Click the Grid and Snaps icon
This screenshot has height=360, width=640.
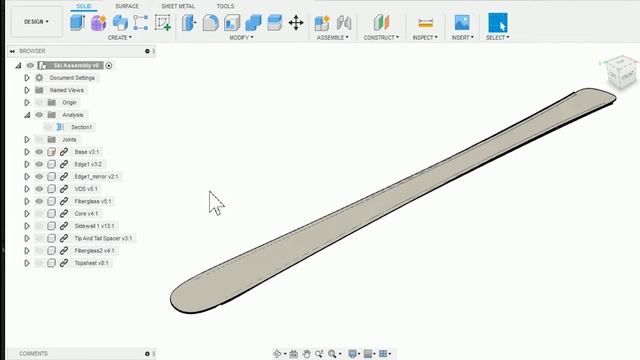point(368,354)
